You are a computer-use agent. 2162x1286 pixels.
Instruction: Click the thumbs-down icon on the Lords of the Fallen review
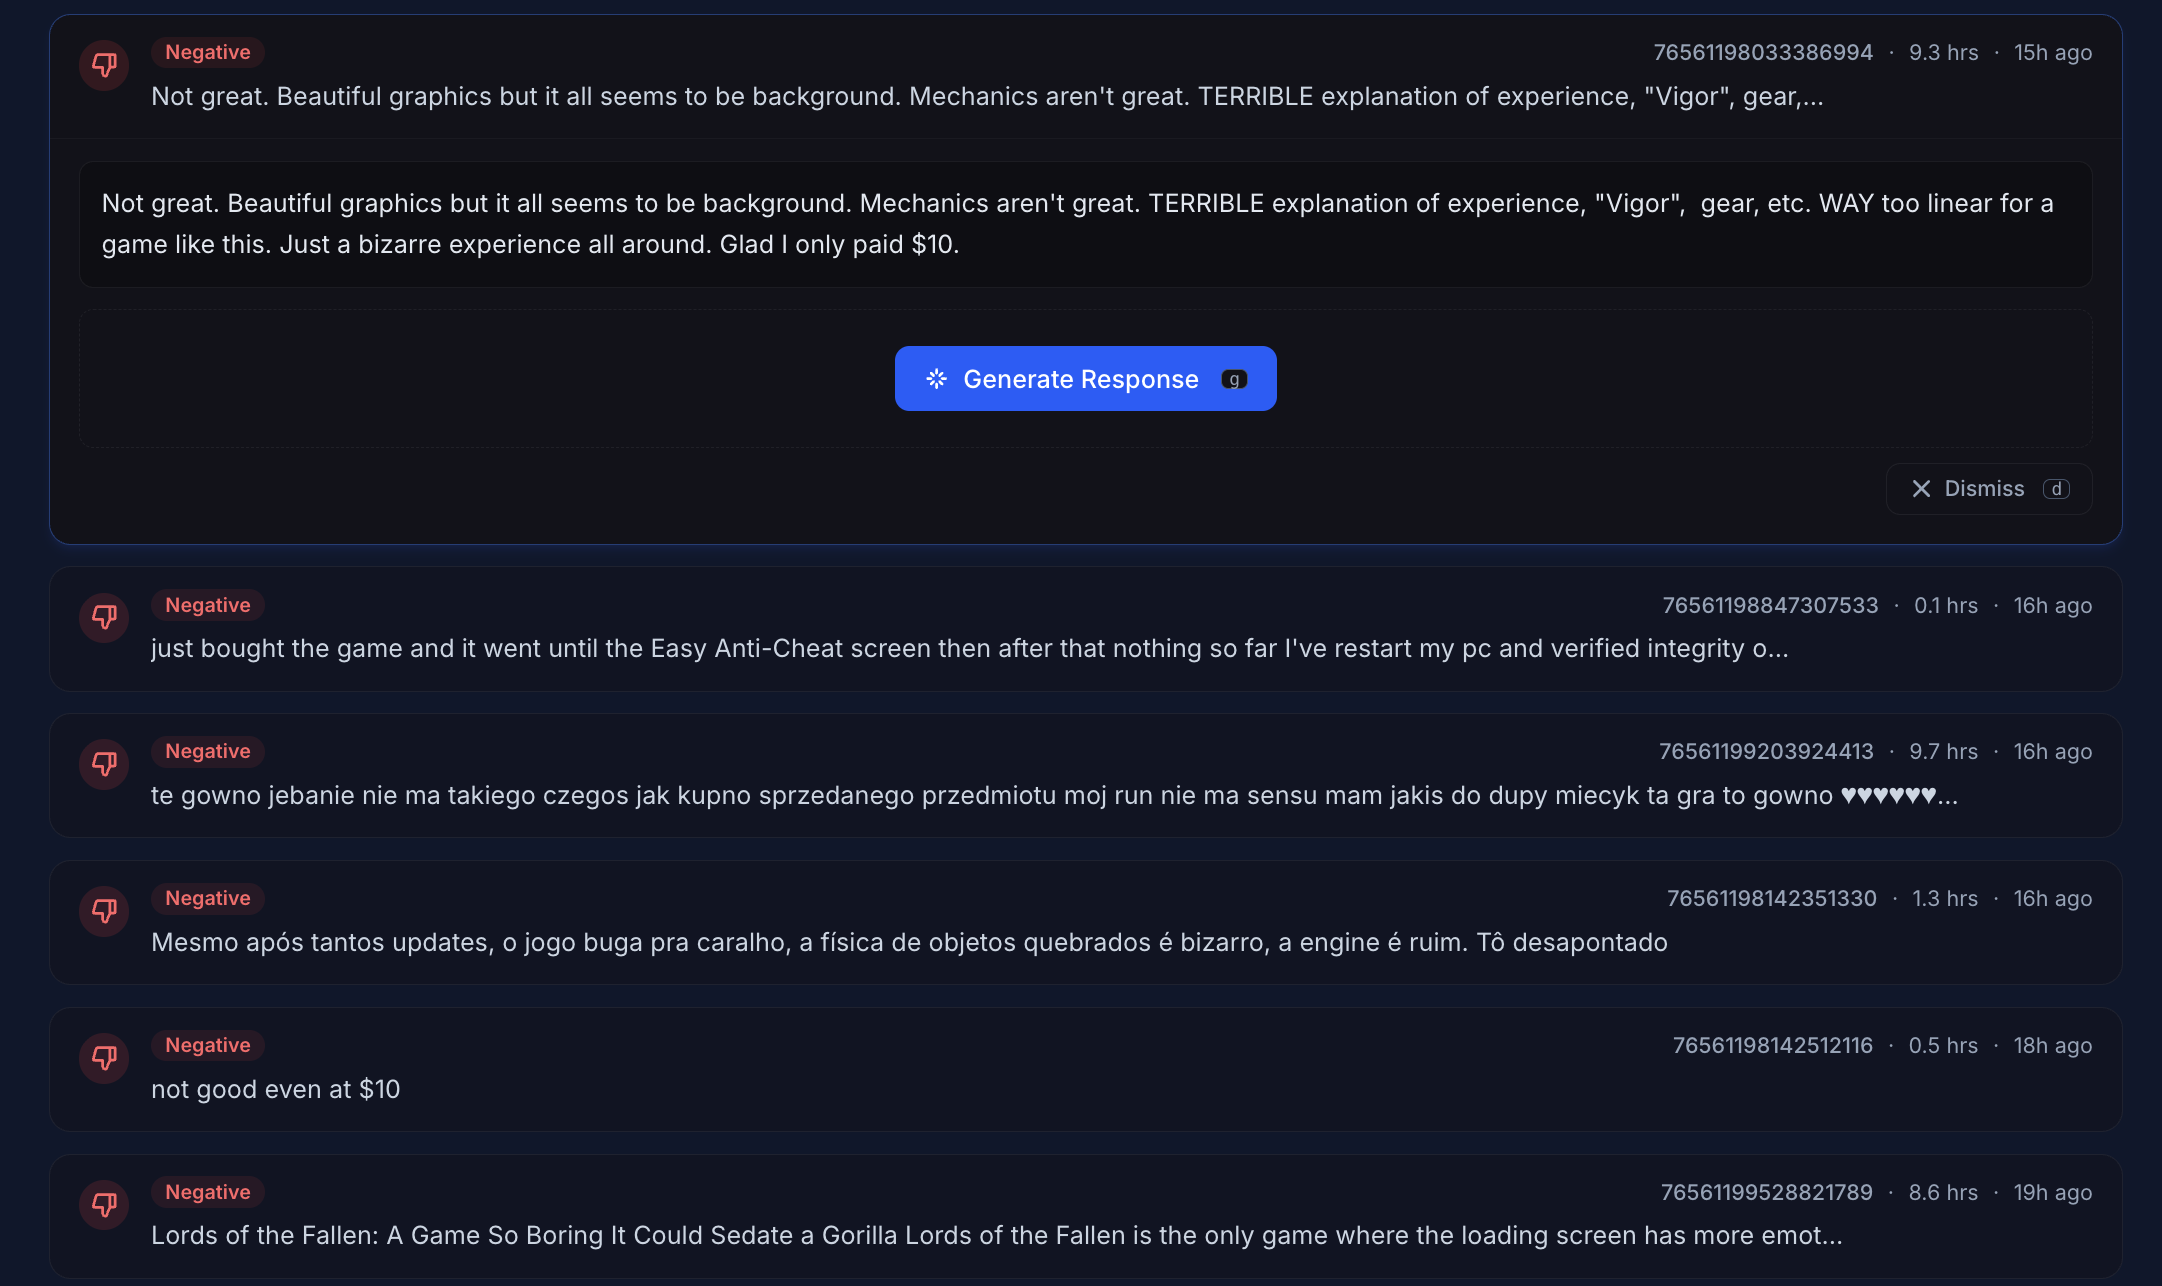pos(104,1205)
